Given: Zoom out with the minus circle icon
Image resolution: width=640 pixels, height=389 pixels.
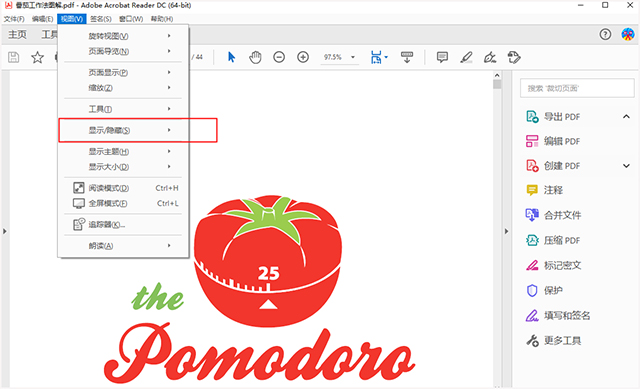Looking at the screenshot, I should tap(279, 57).
